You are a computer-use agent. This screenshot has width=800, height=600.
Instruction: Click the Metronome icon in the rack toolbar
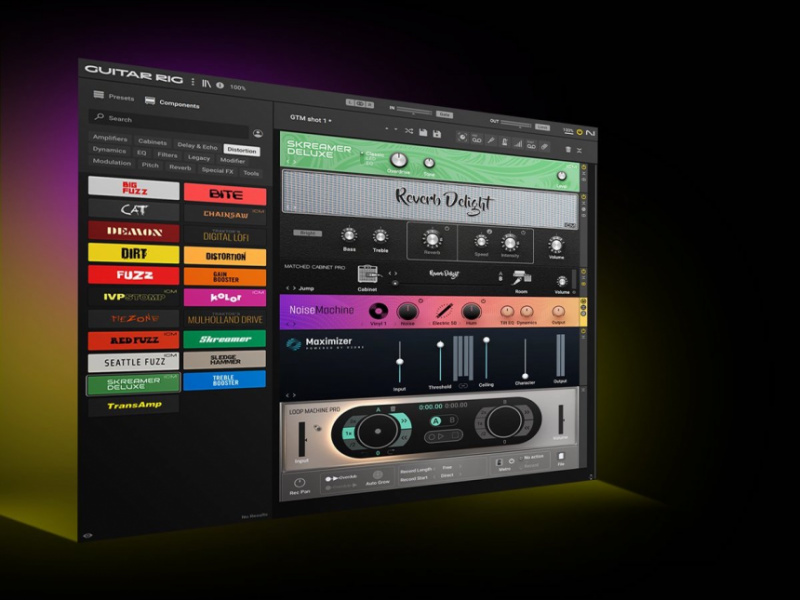(x=504, y=141)
